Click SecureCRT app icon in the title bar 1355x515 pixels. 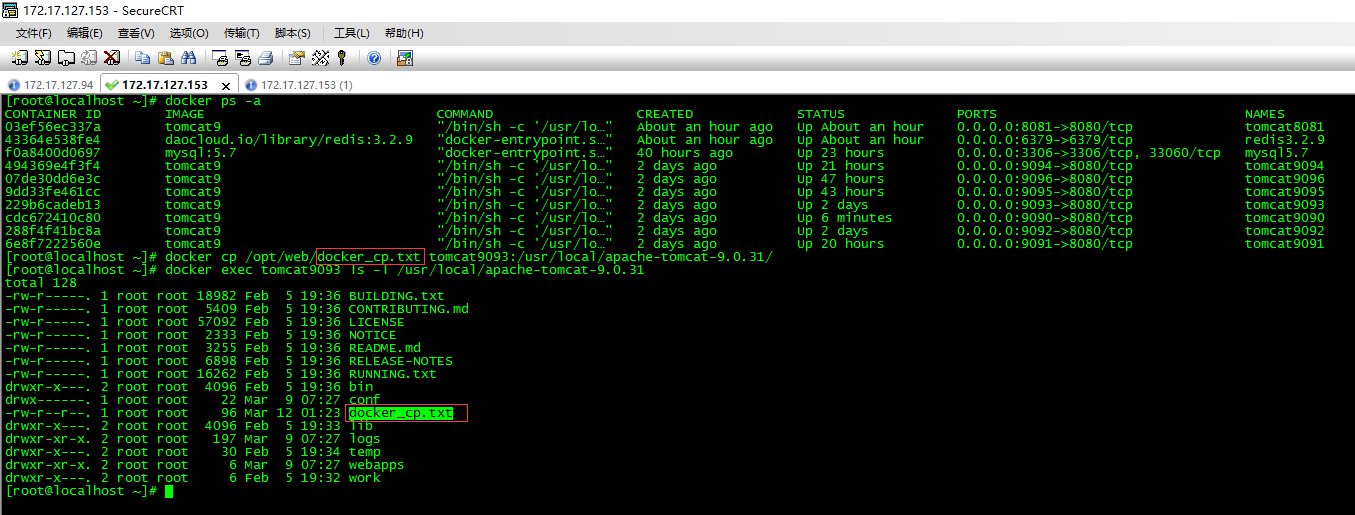click(10, 10)
